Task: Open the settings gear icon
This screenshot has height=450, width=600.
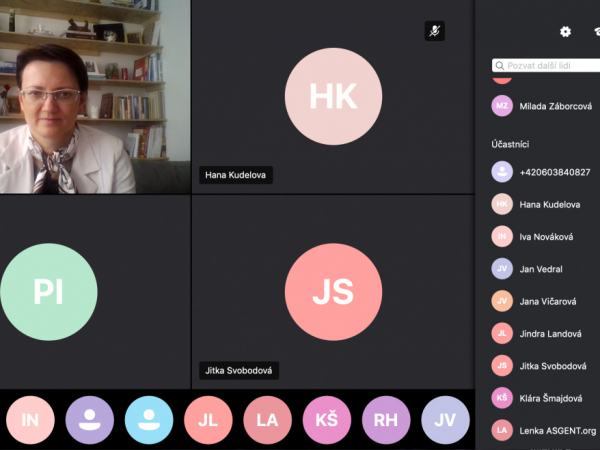Action: [x=565, y=31]
